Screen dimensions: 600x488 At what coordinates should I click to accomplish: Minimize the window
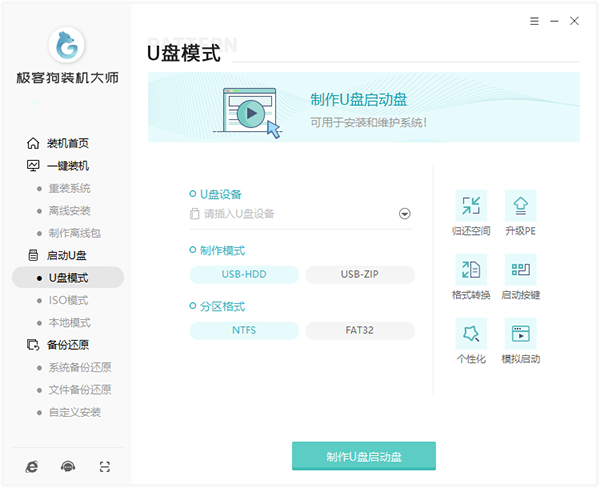click(x=554, y=21)
